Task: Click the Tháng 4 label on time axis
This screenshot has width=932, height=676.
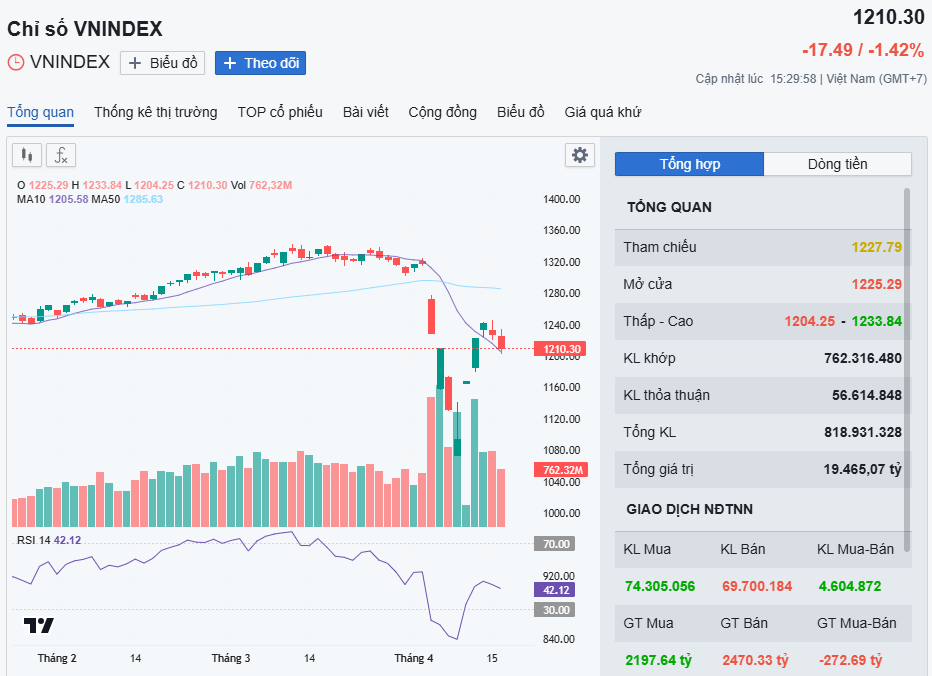Action: coord(414,658)
